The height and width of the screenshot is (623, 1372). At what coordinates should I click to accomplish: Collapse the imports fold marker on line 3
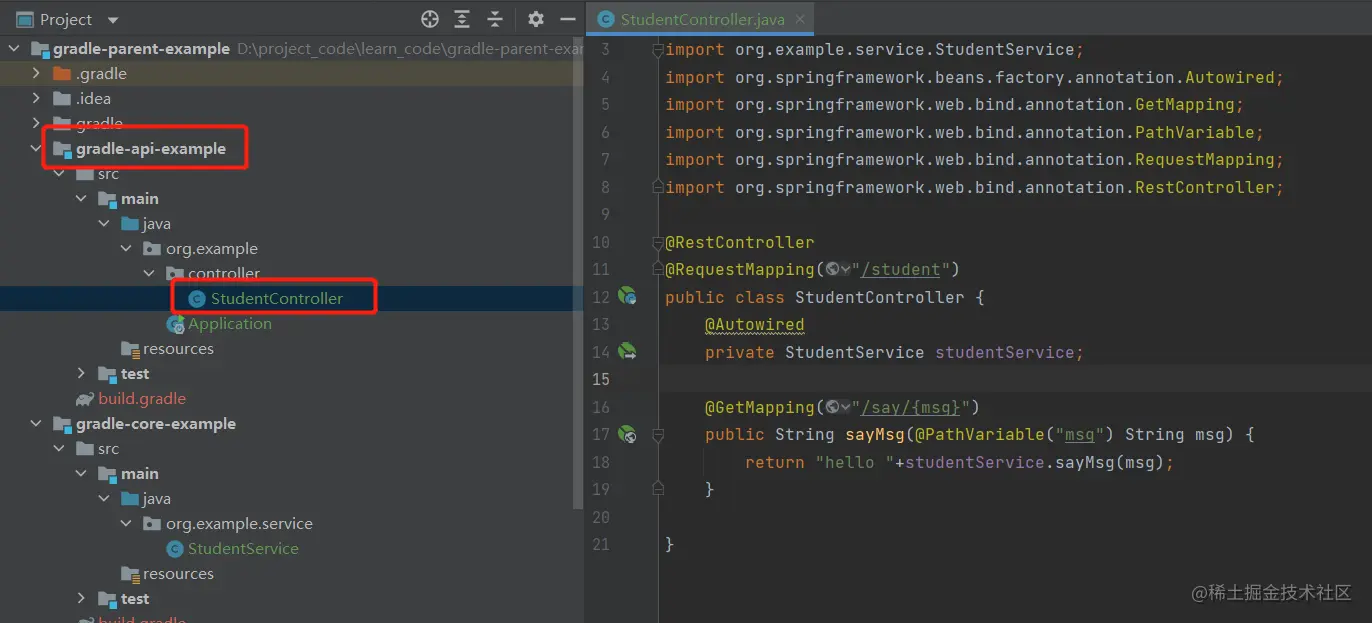click(657, 49)
